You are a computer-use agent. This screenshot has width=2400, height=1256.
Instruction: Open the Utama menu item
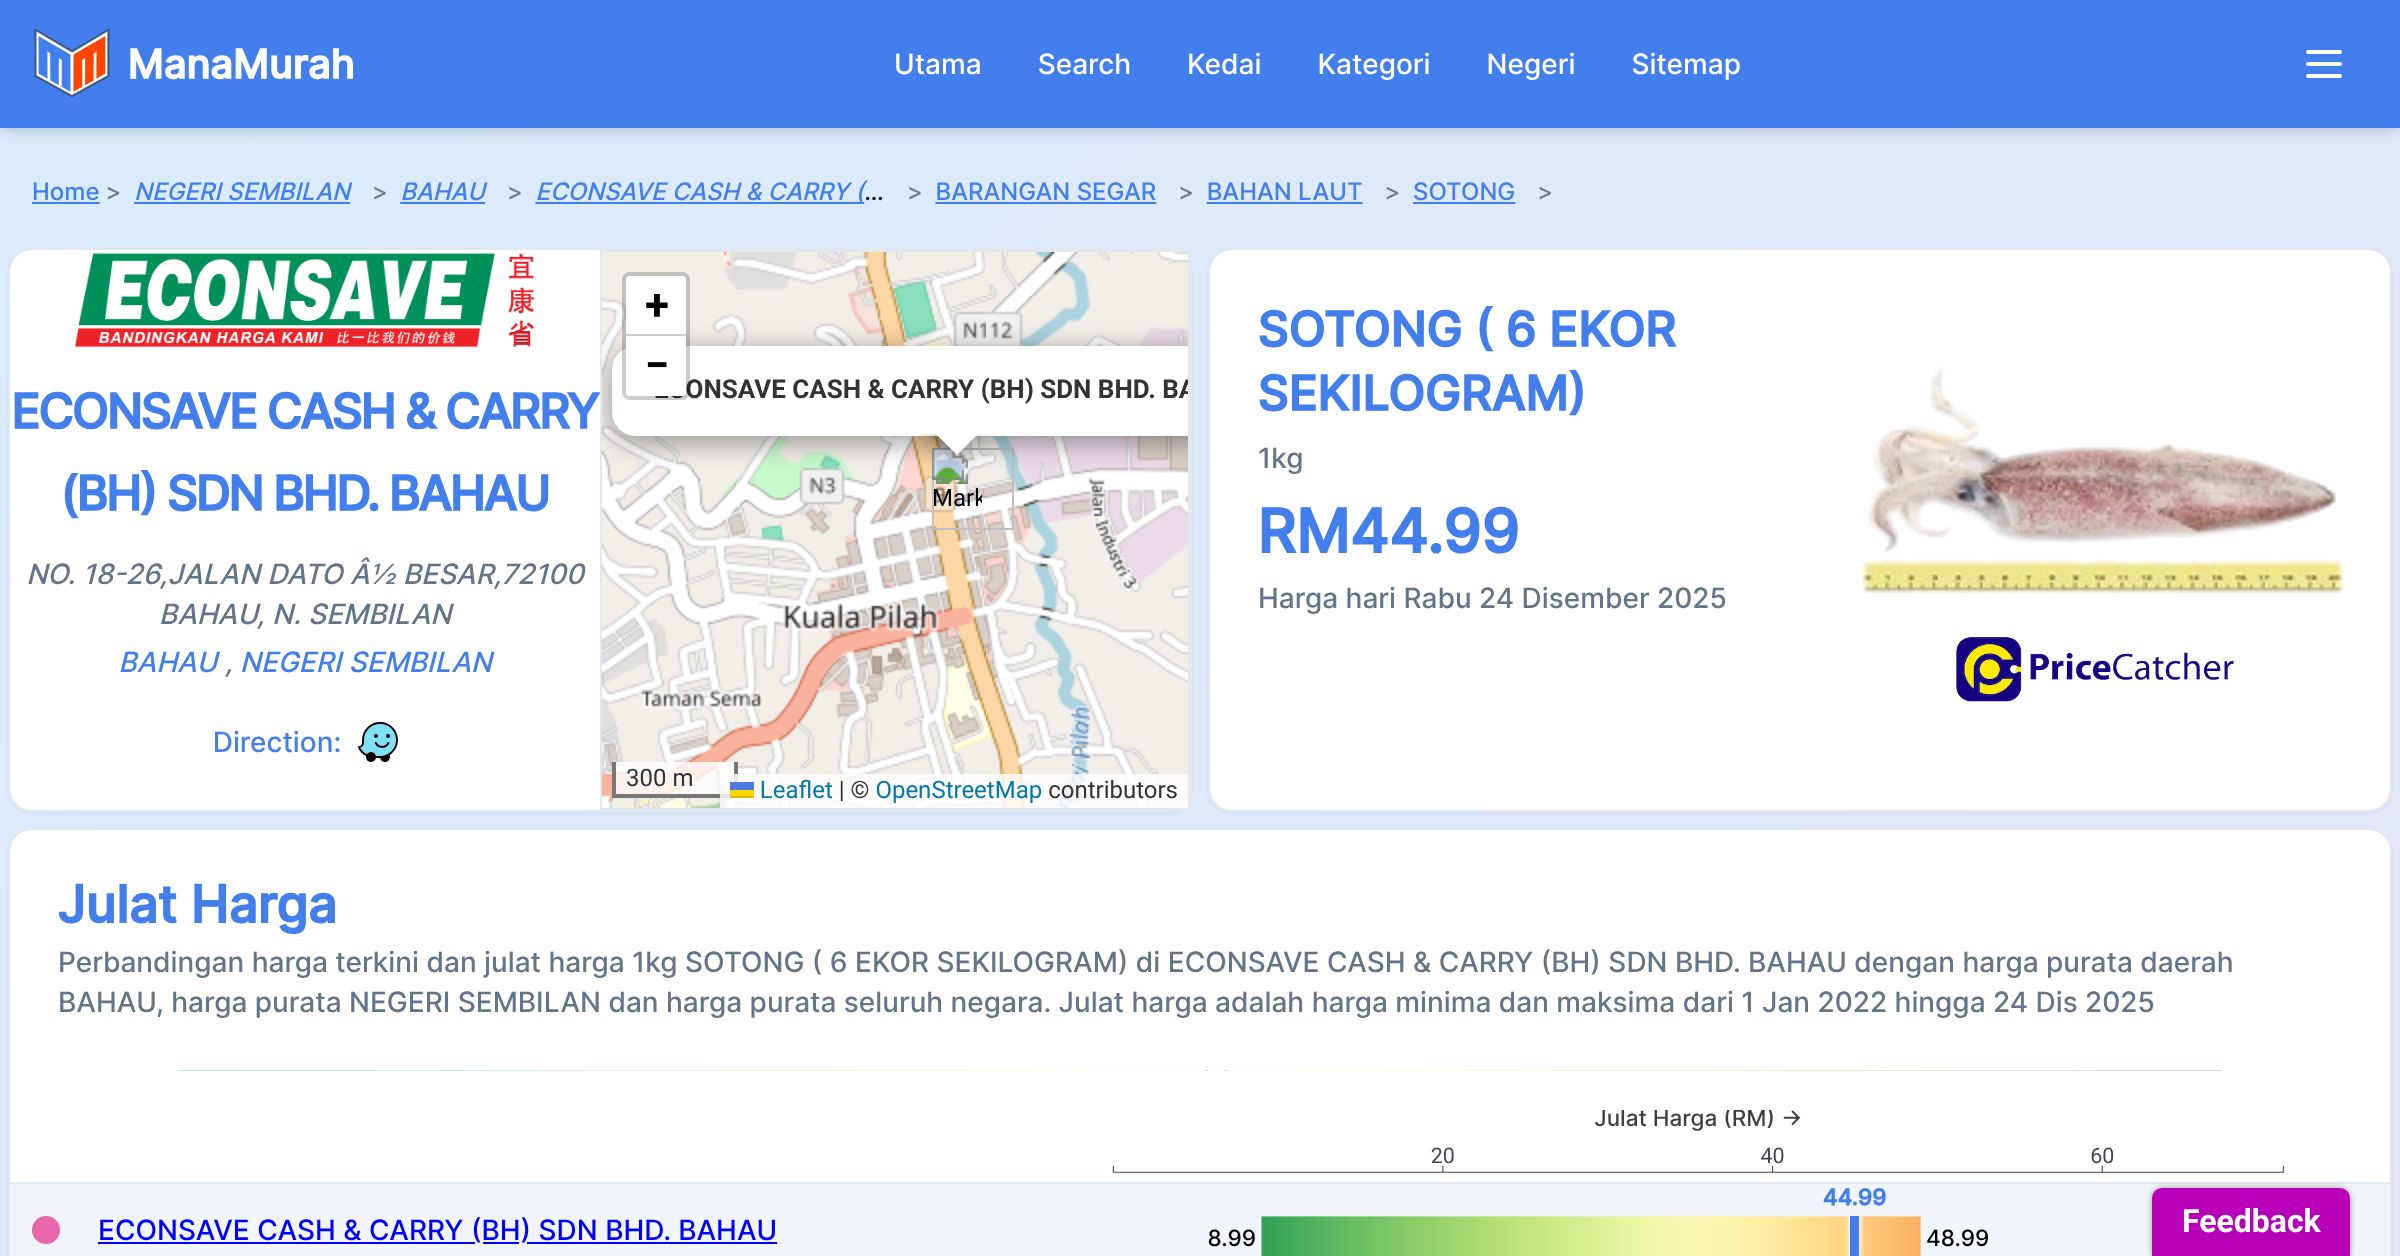[937, 64]
